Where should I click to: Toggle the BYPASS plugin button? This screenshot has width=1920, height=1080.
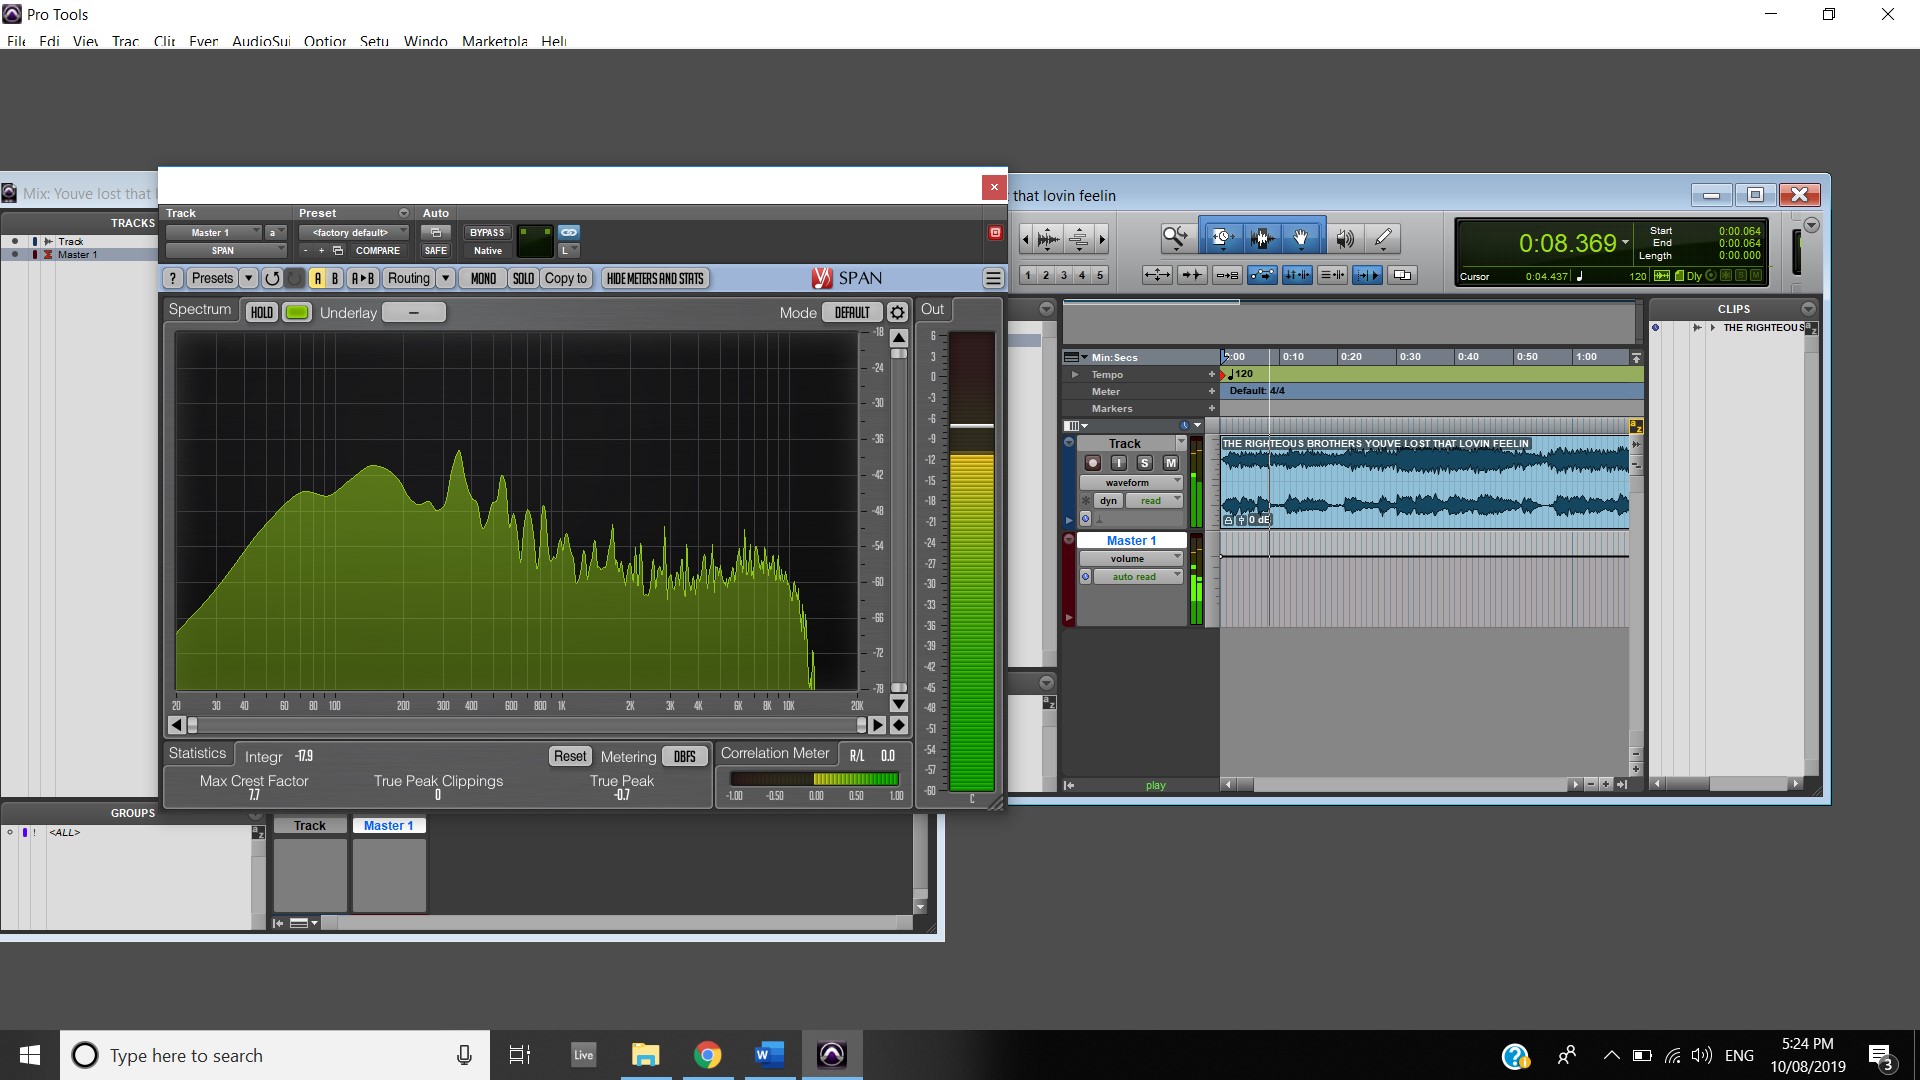point(487,232)
